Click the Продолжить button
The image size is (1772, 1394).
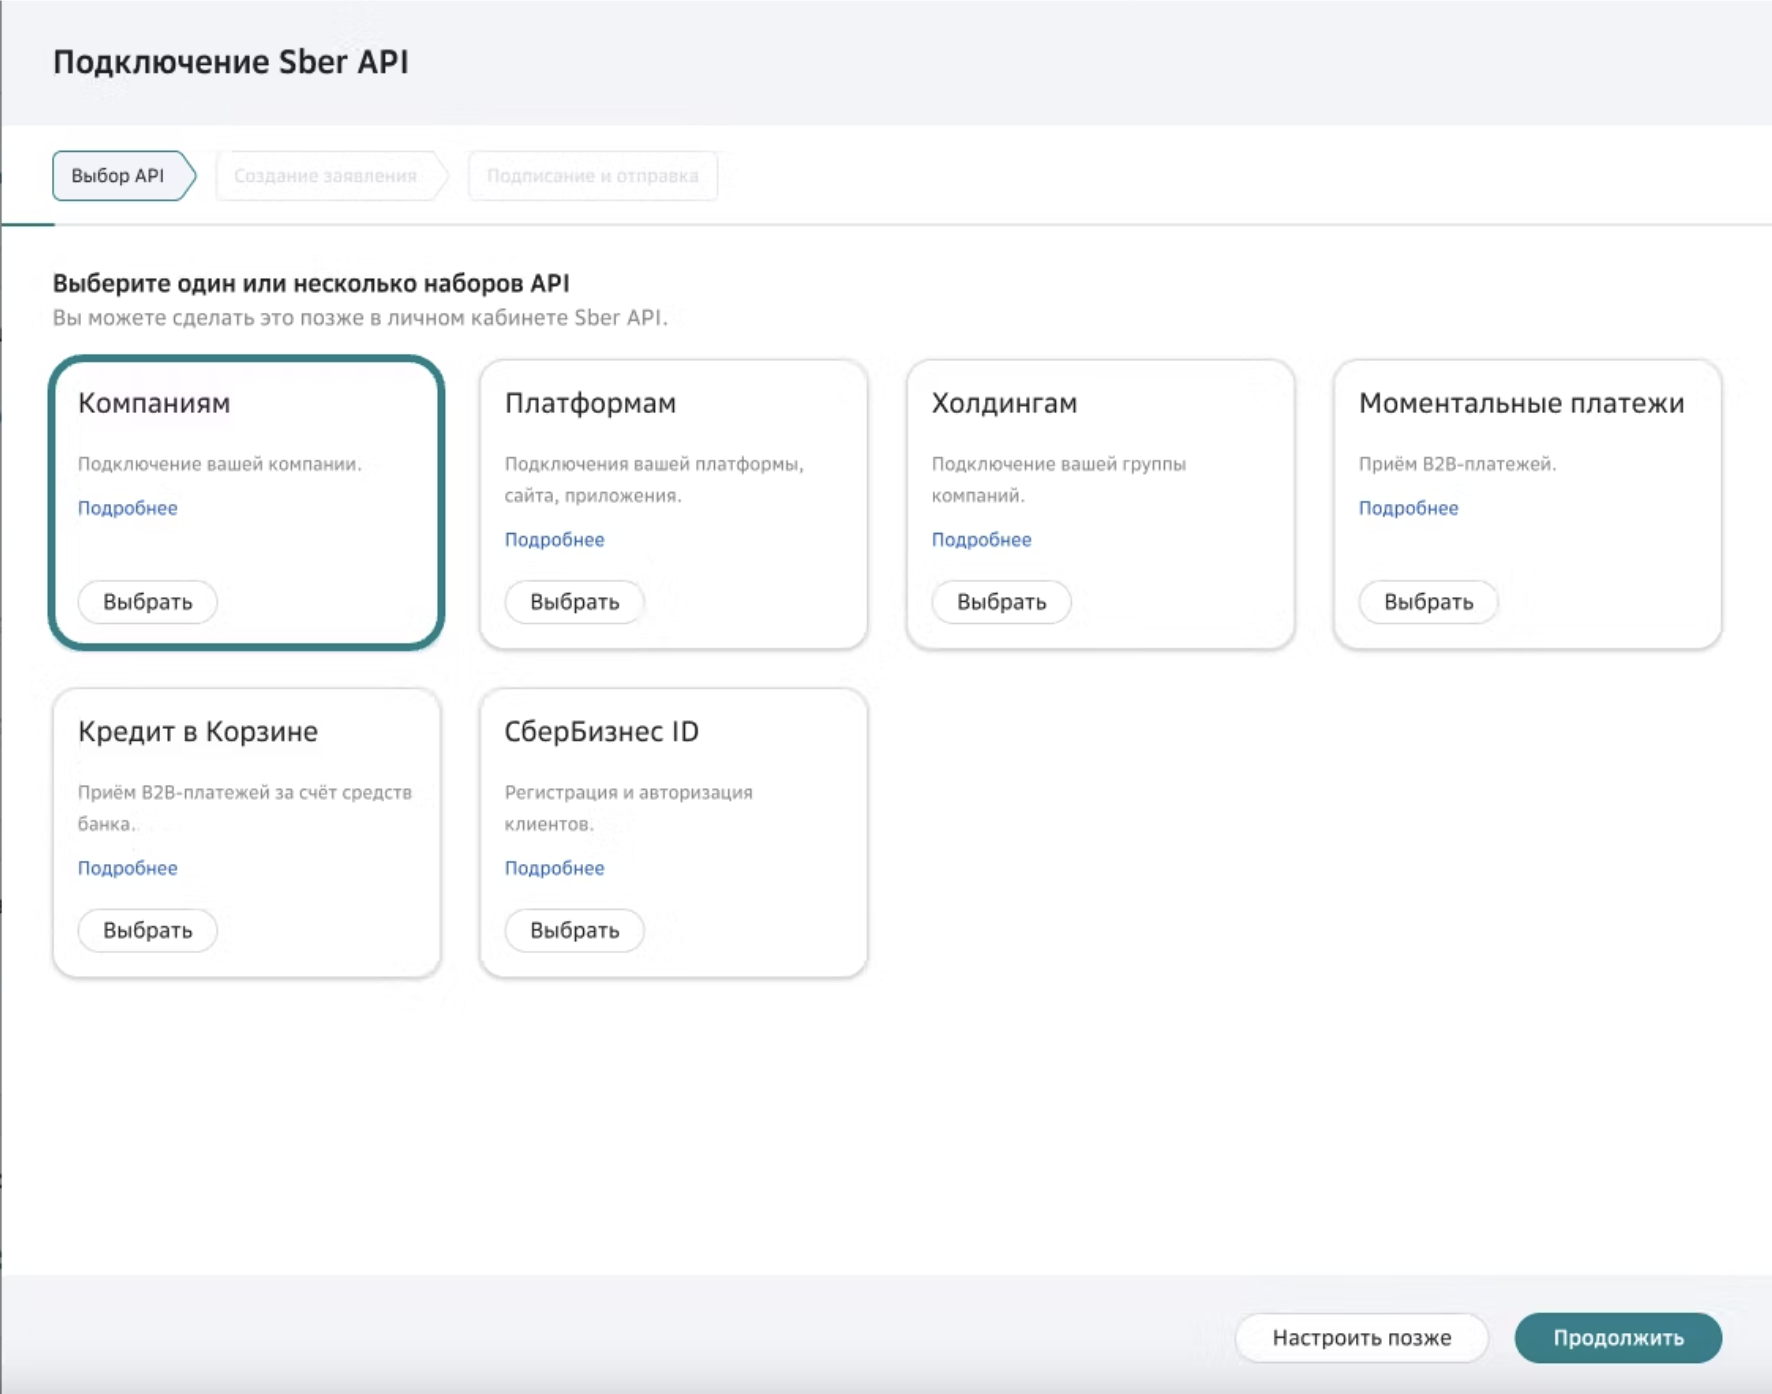tap(1619, 1338)
